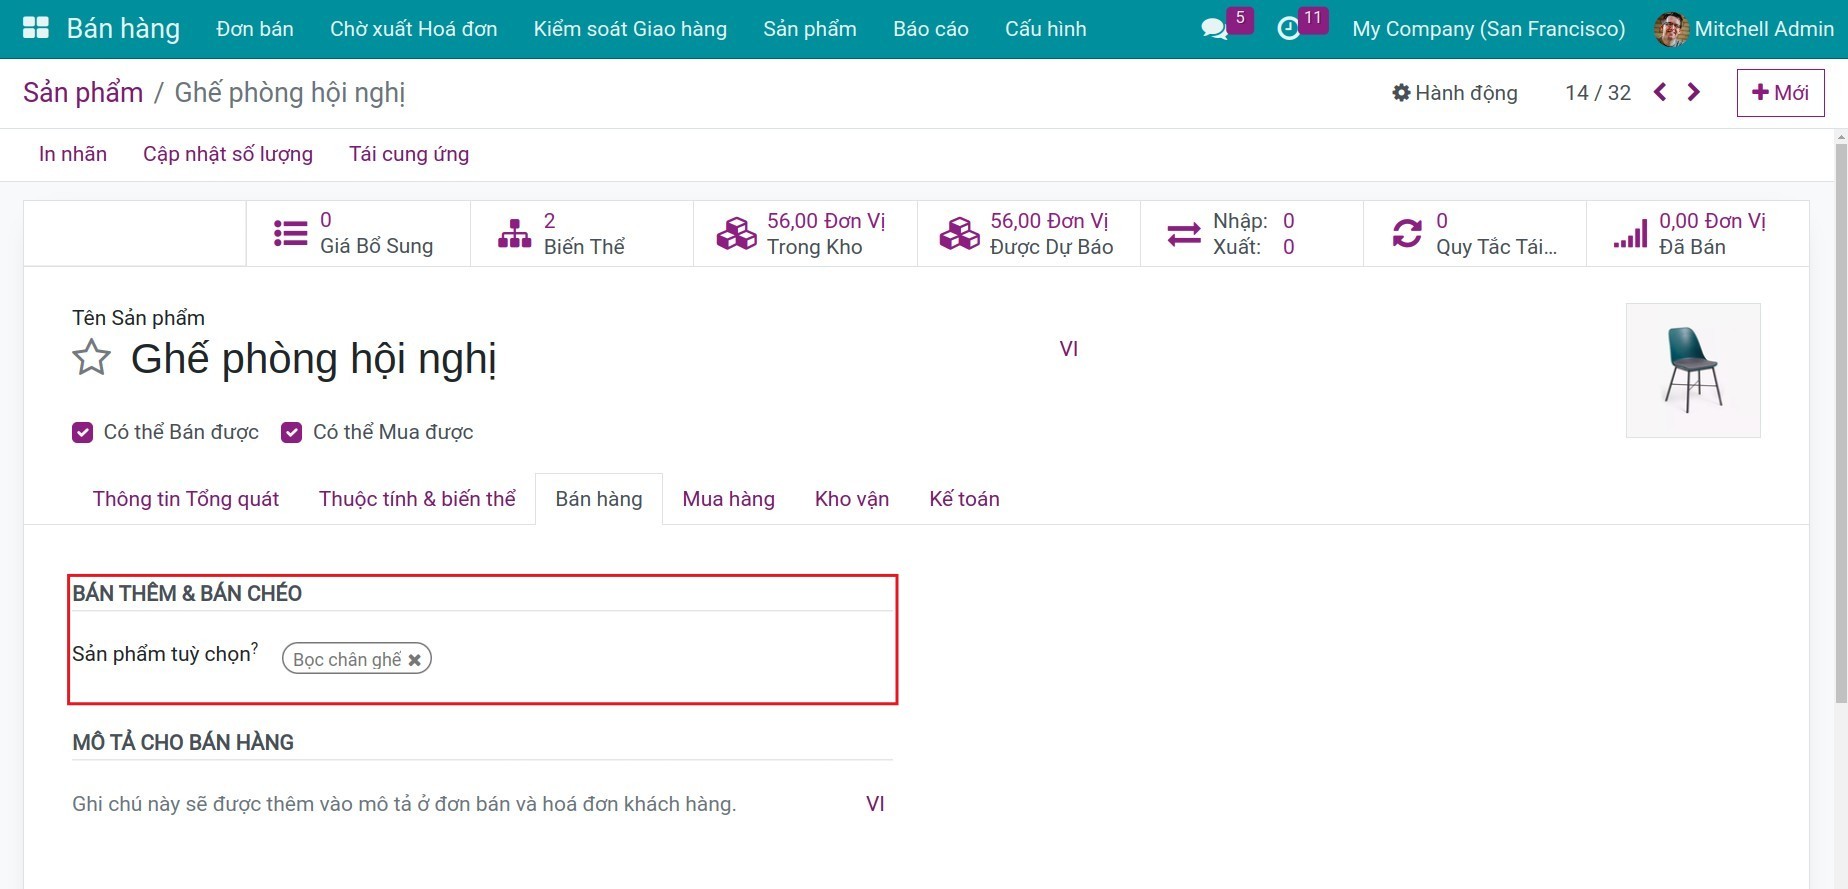
Task: Go to next product record arrow
Action: [x=1694, y=92]
